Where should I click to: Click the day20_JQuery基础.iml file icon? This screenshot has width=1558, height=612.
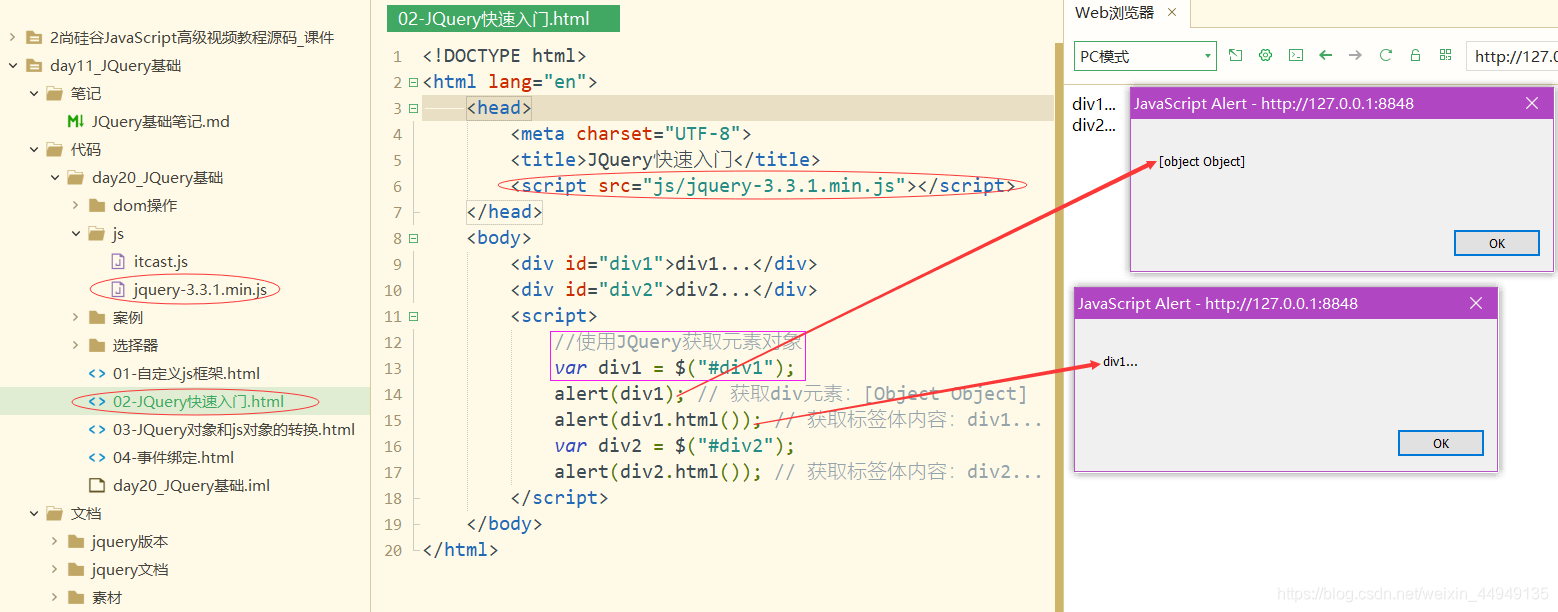point(96,485)
